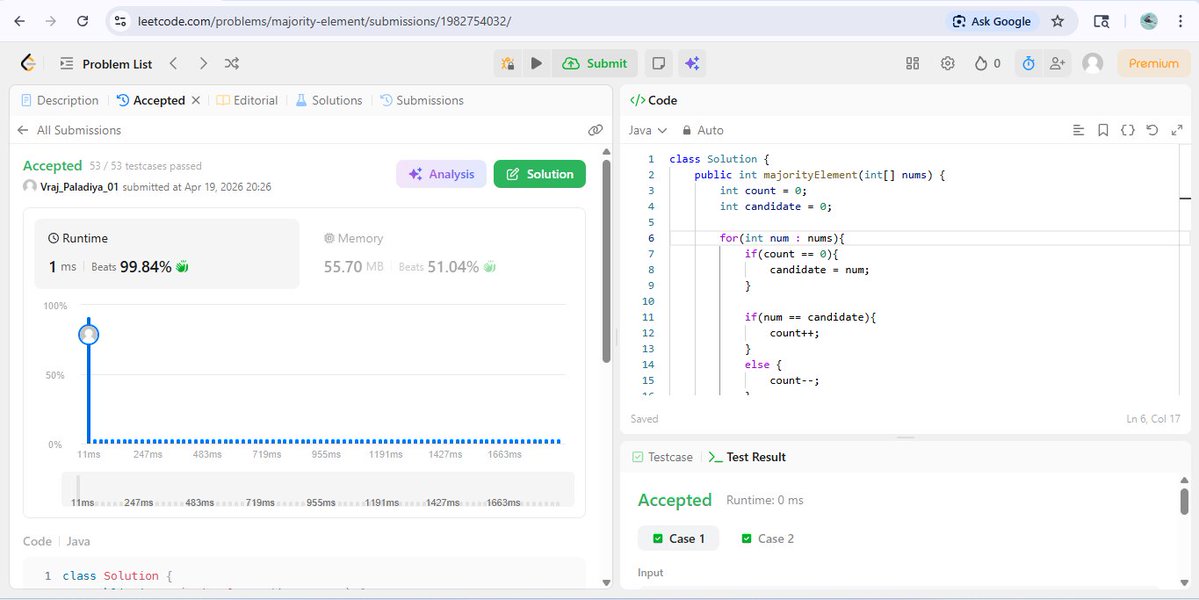The height and width of the screenshot is (600, 1199).
Task: Open the LeetCode user avatar menu
Action: 1093,63
